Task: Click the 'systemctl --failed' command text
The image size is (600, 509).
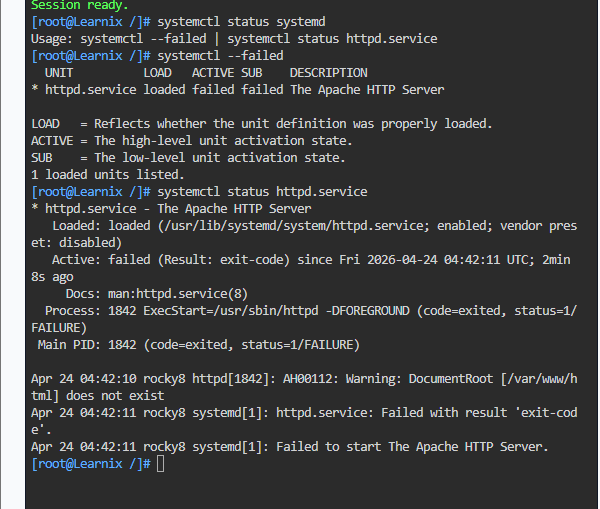Action: point(220,56)
